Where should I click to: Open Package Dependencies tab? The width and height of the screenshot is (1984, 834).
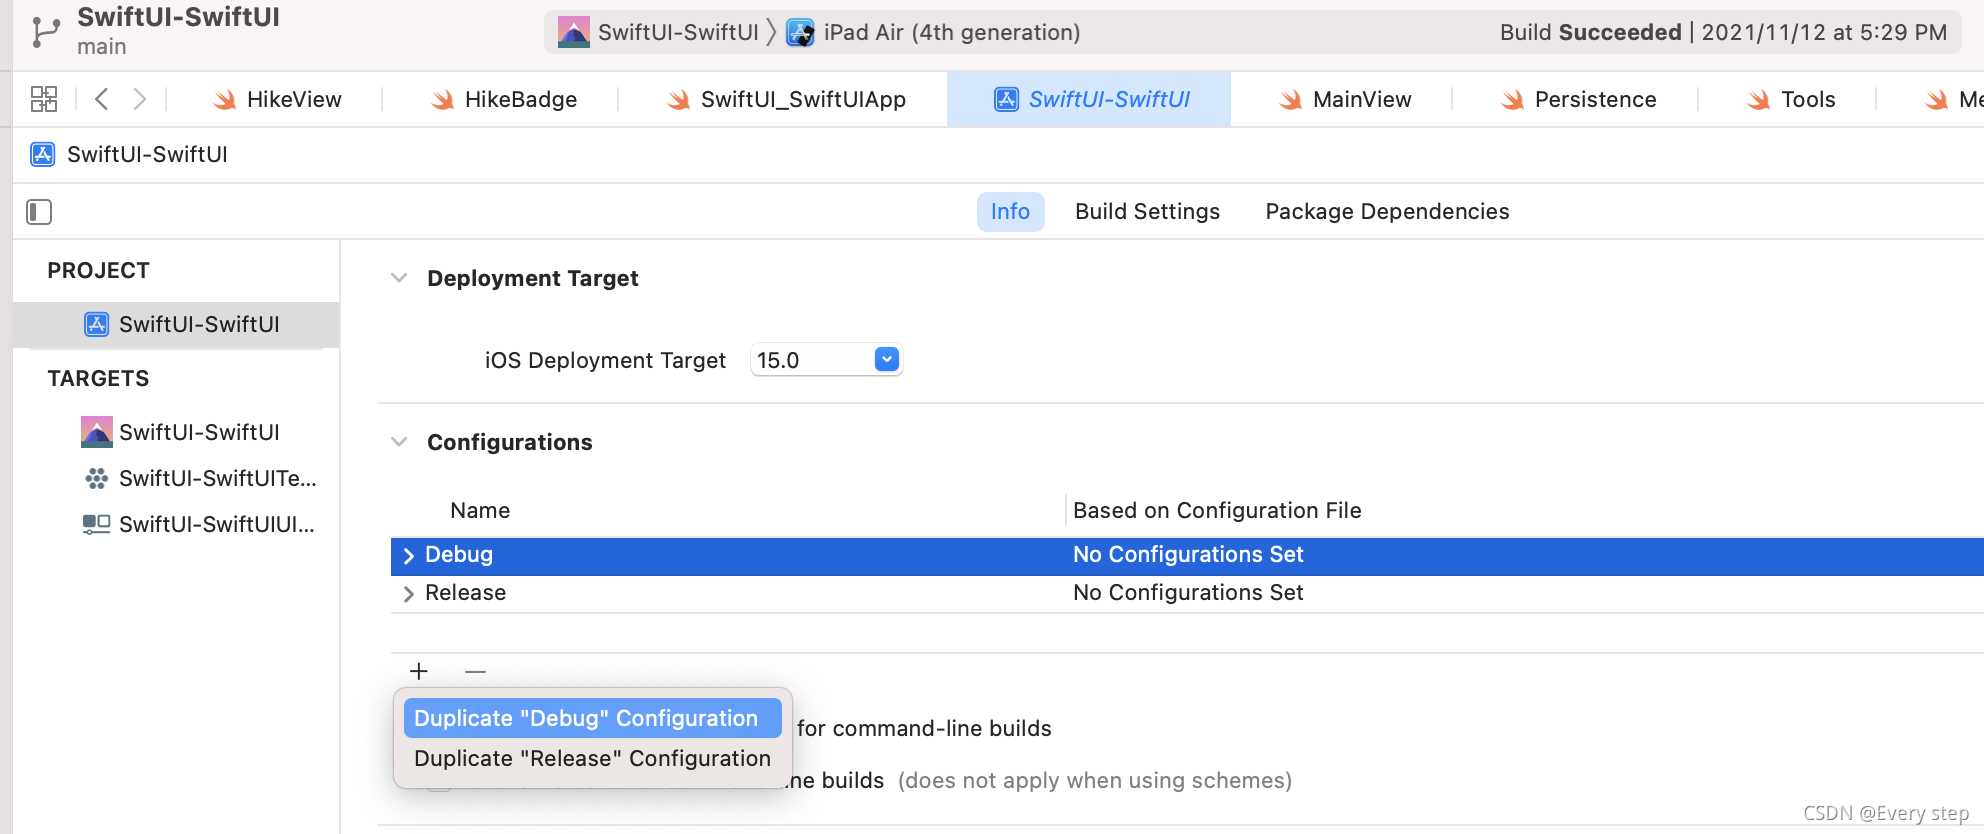(x=1387, y=212)
